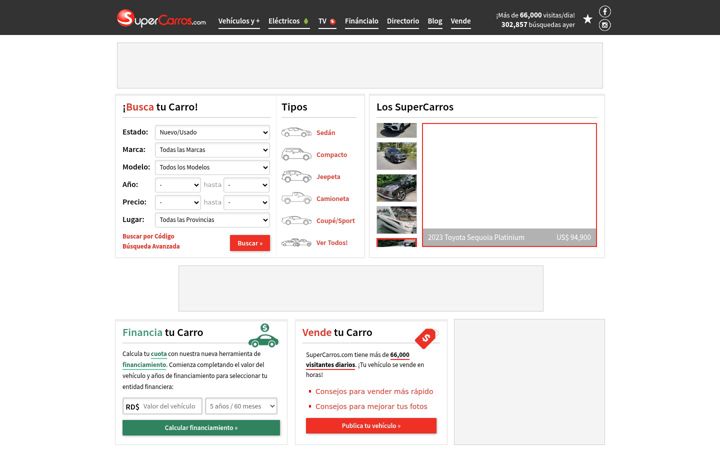The width and height of the screenshot is (720, 450).
Task: Click the Calcular financiamiento button
Action: point(201,428)
